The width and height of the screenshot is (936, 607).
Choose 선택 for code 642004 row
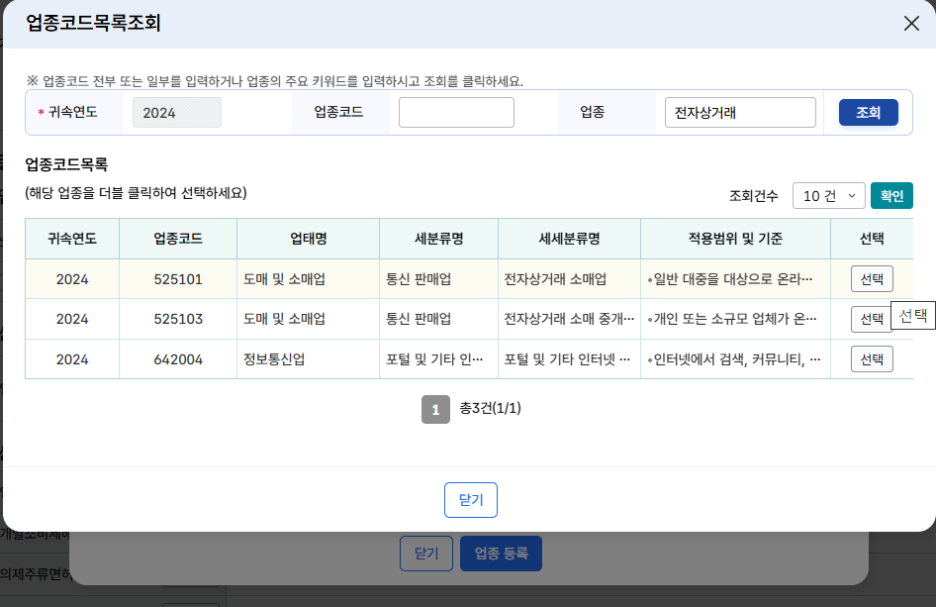(871, 359)
